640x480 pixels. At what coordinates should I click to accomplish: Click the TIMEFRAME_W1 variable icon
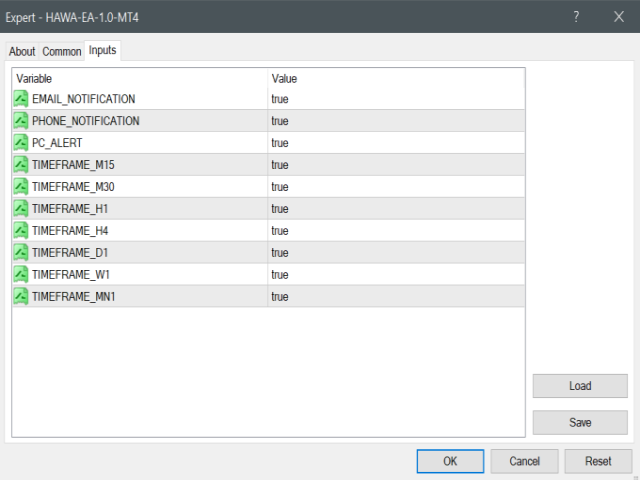21,275
